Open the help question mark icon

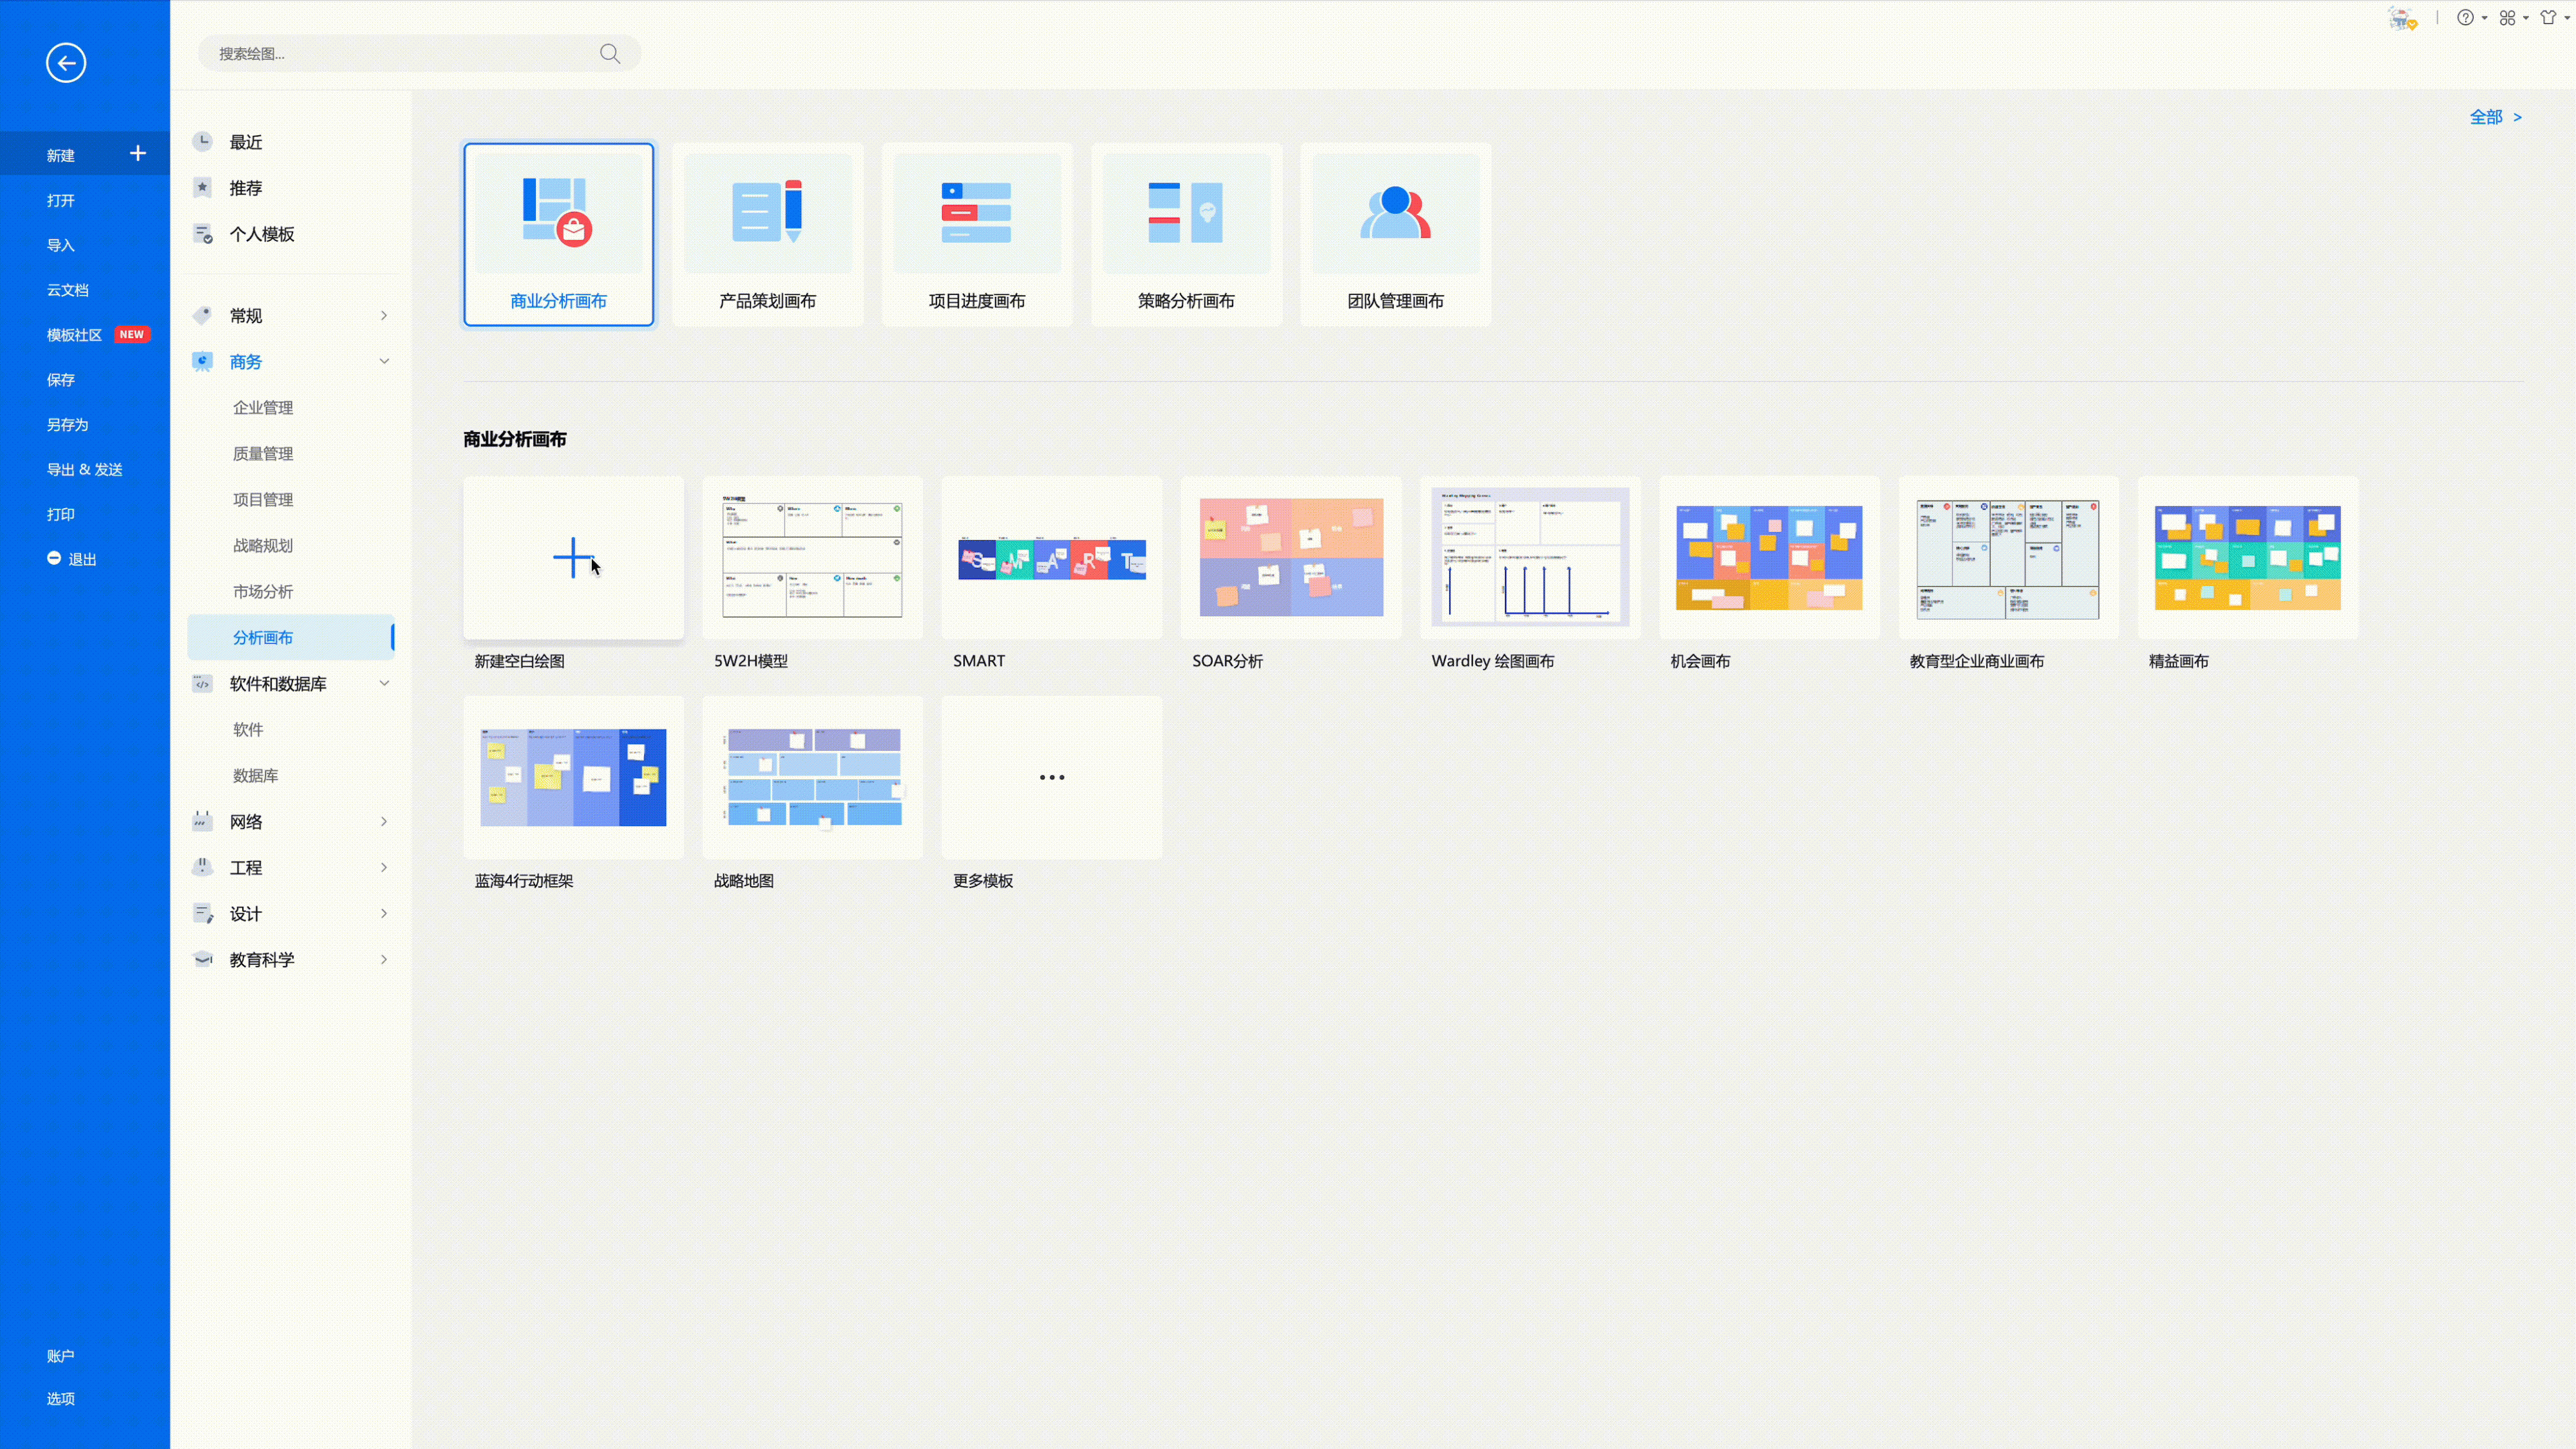click(x=2465, y=18)
